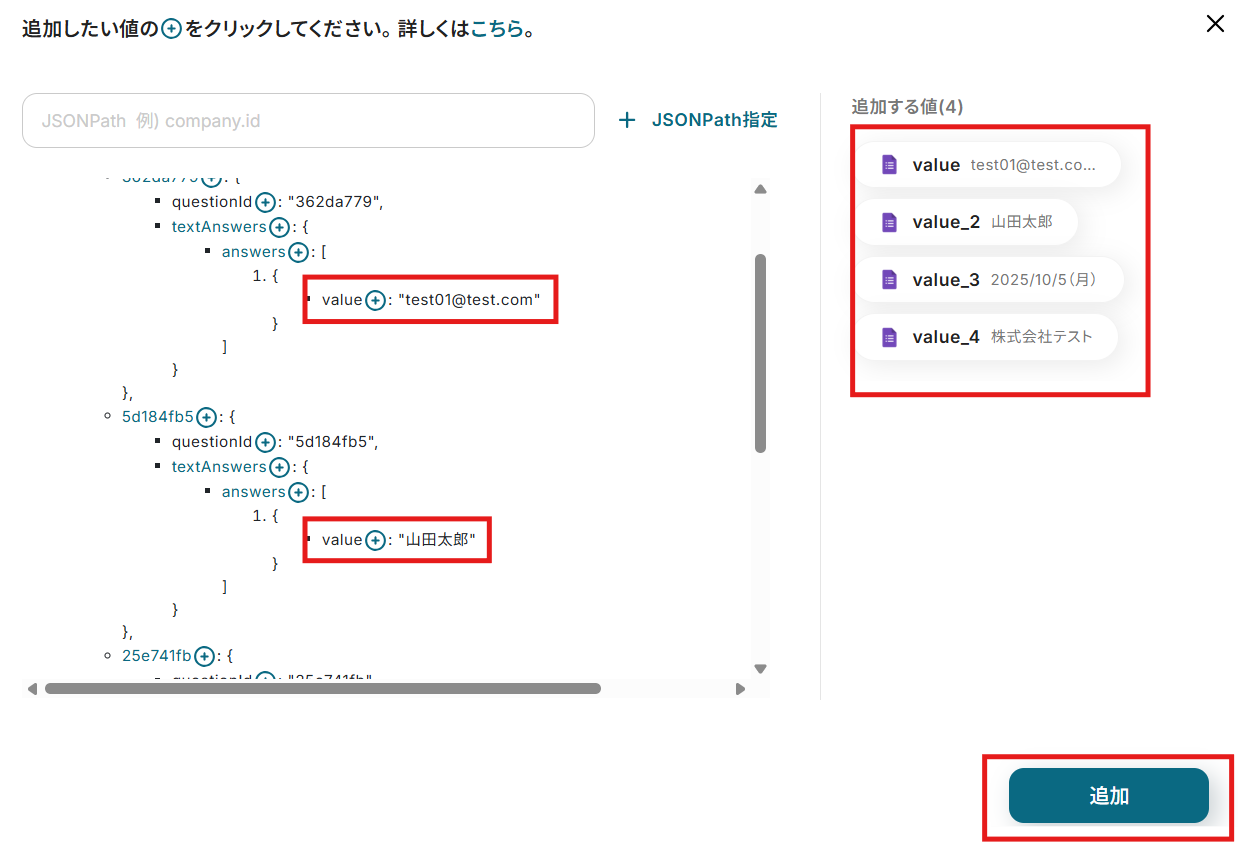Viewport: 1238px width, 842px height.
Task: Add the questionId "5d184fb5" plus icon
Action: pos(265,442)
